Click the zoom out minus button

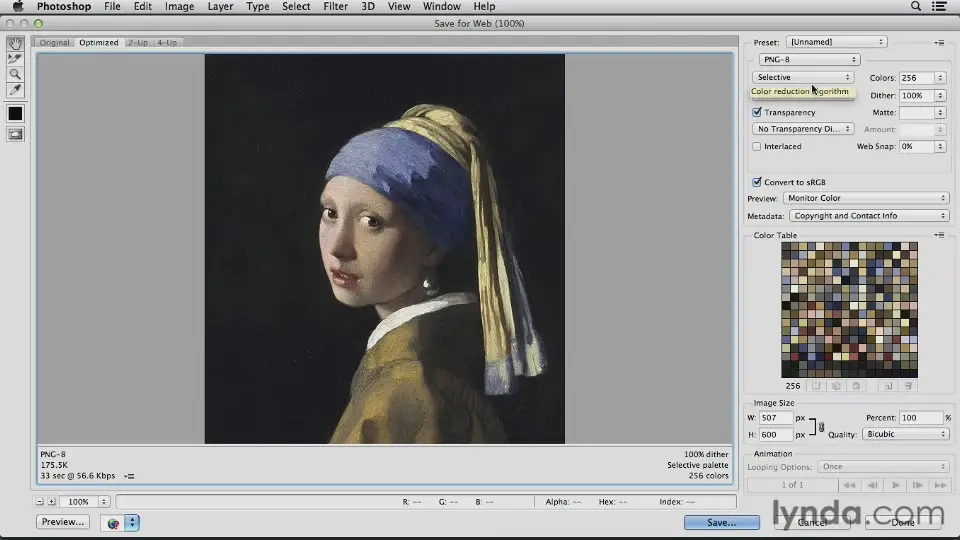pos(39,501)
